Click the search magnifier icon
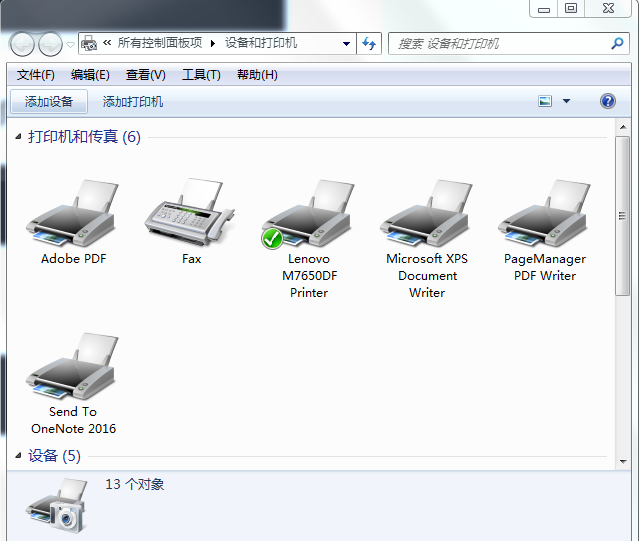This screenshot has width=639, height=541. click(x=617, y=43)
